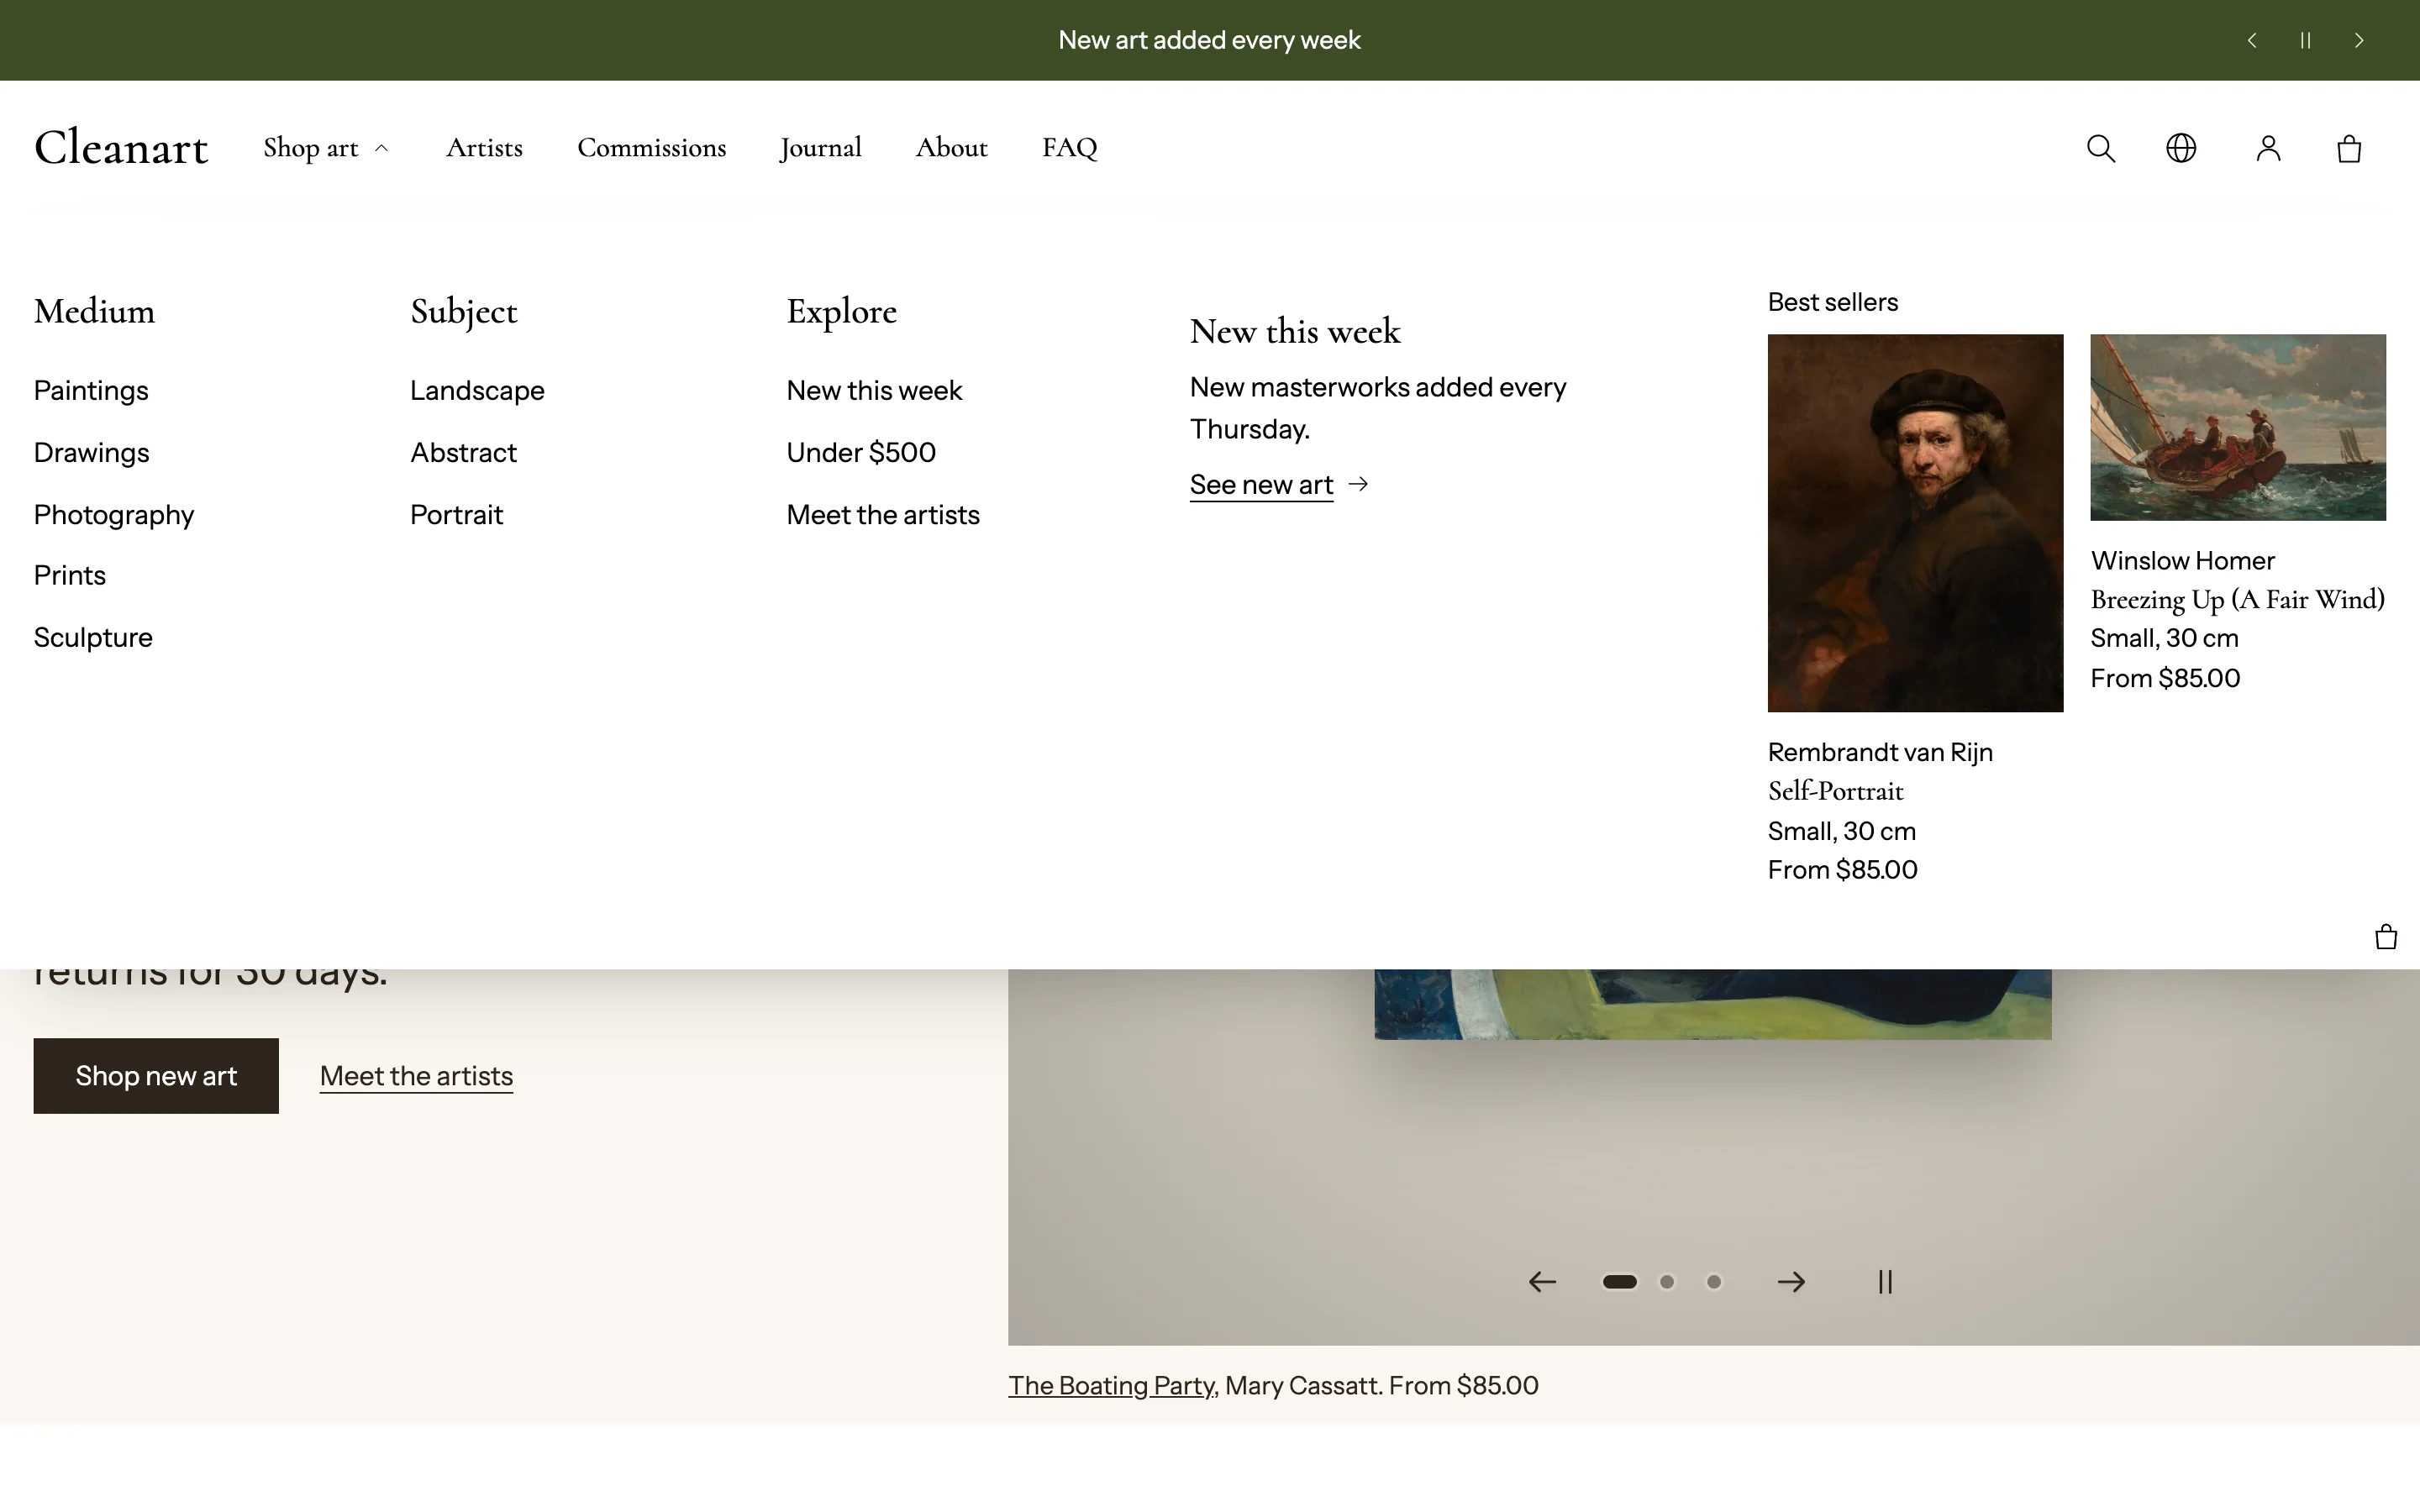Select the second slideshow indicator dot
Screen dimensions: 2420x1512
(1667, 1282)
